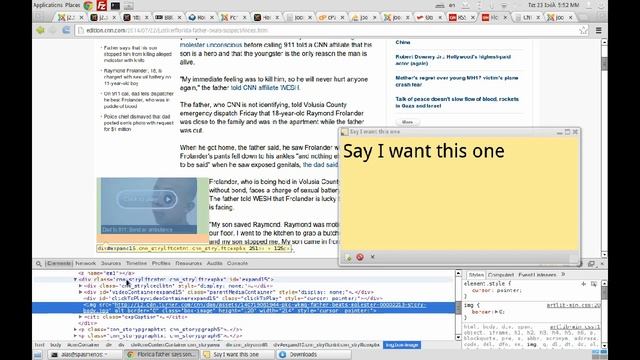Expand the border shorthand in img rule
Viewport: 640px width, 360px height.
[496, 312]
